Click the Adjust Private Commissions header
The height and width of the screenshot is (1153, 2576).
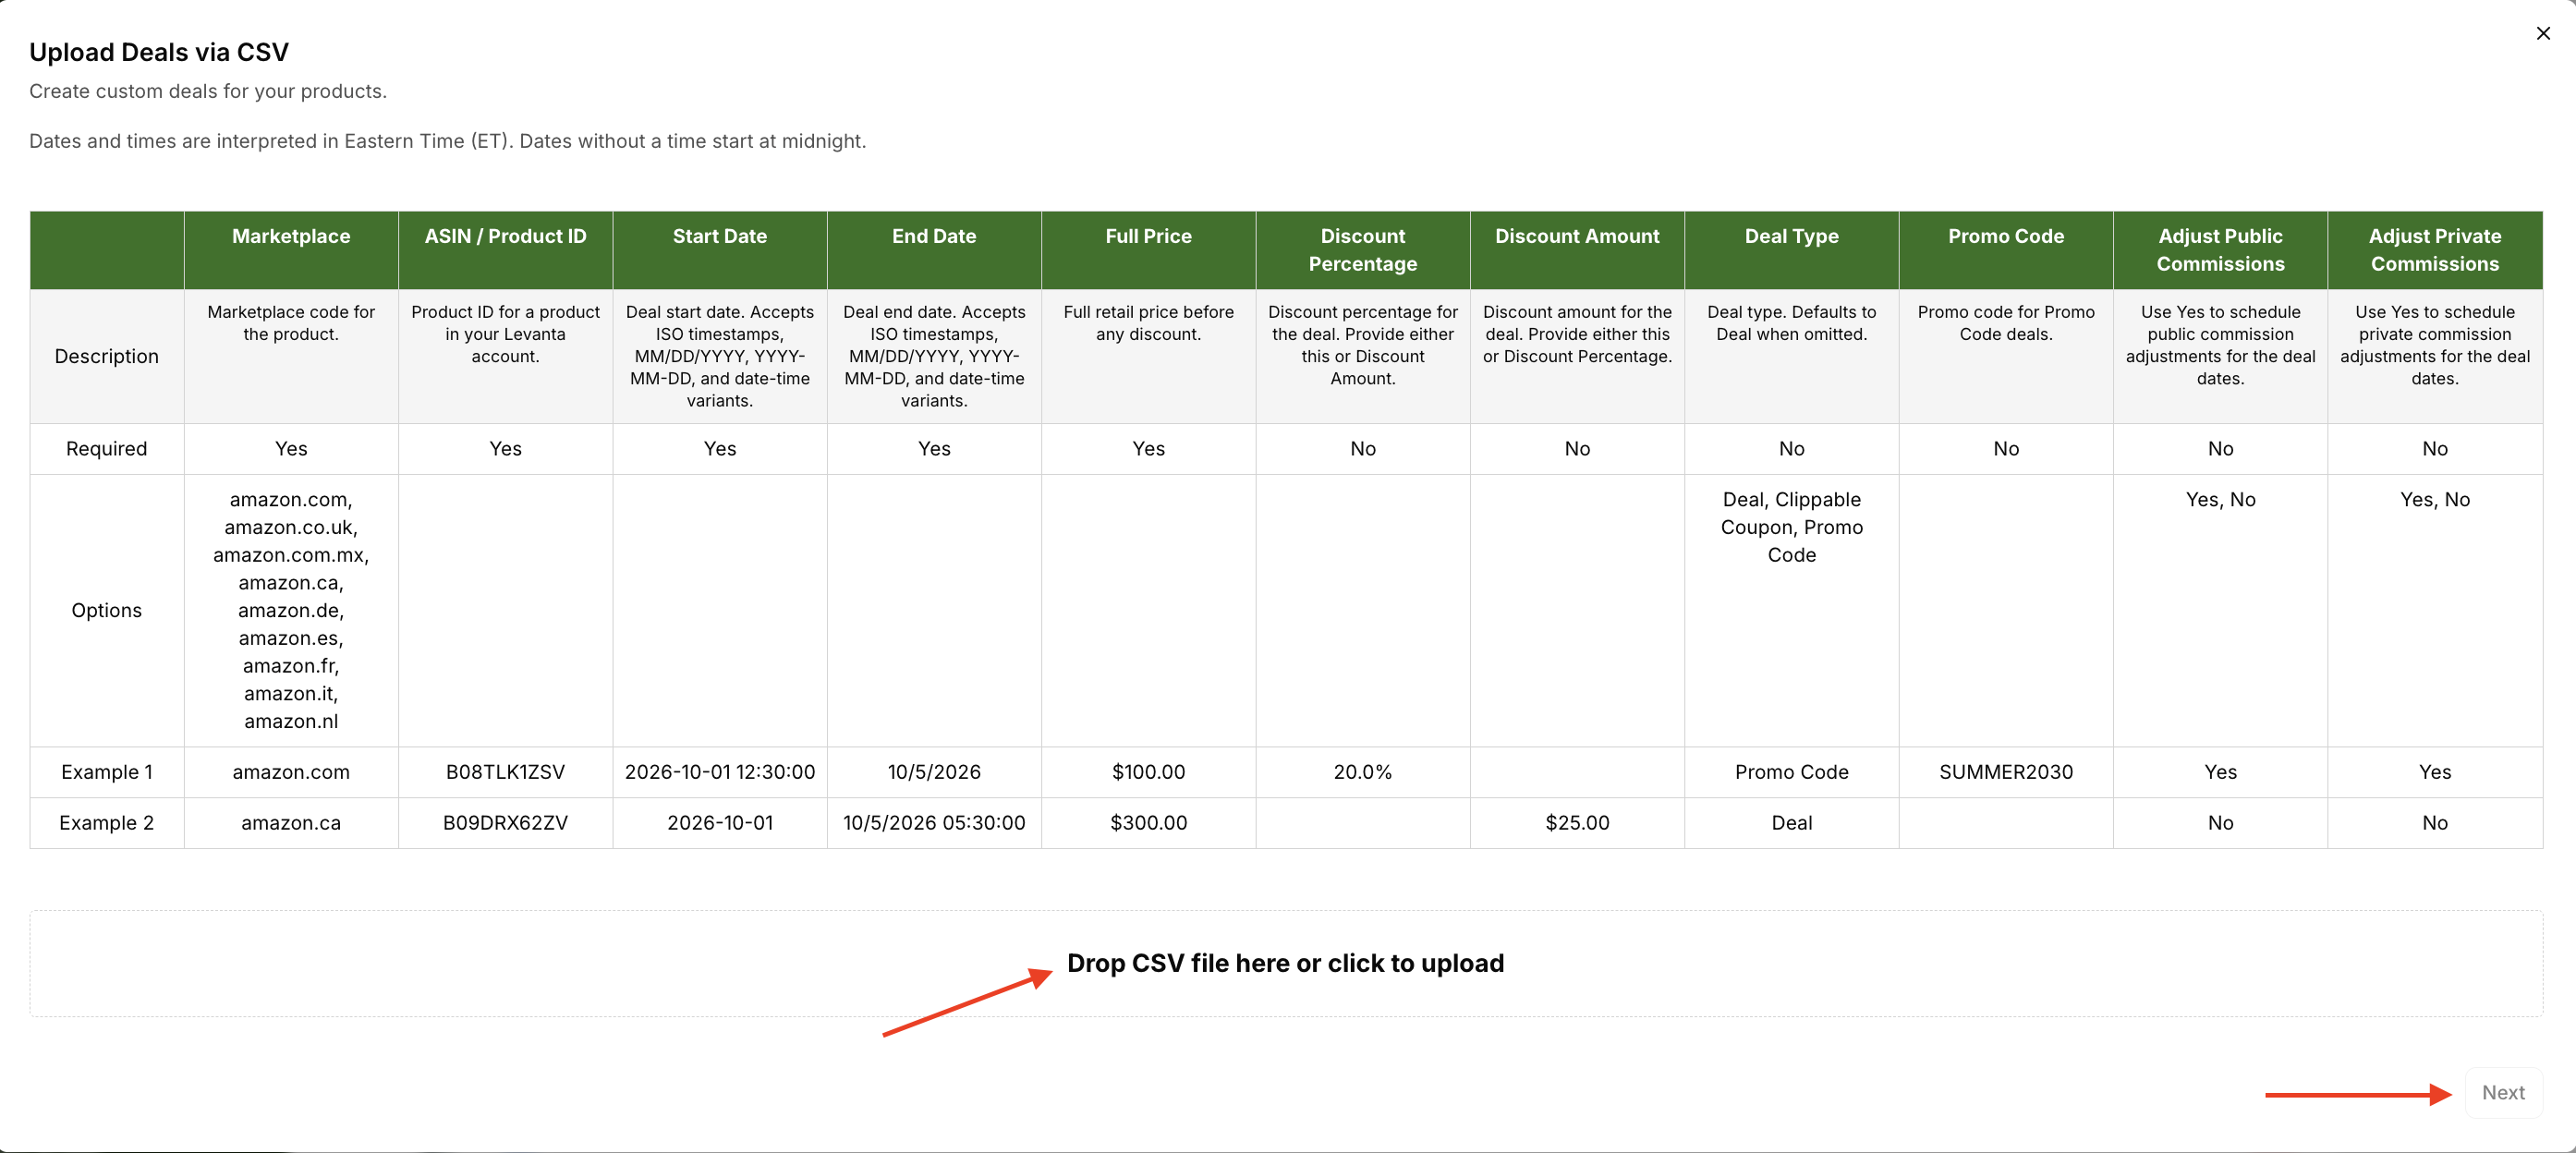tap(2435, 250)
